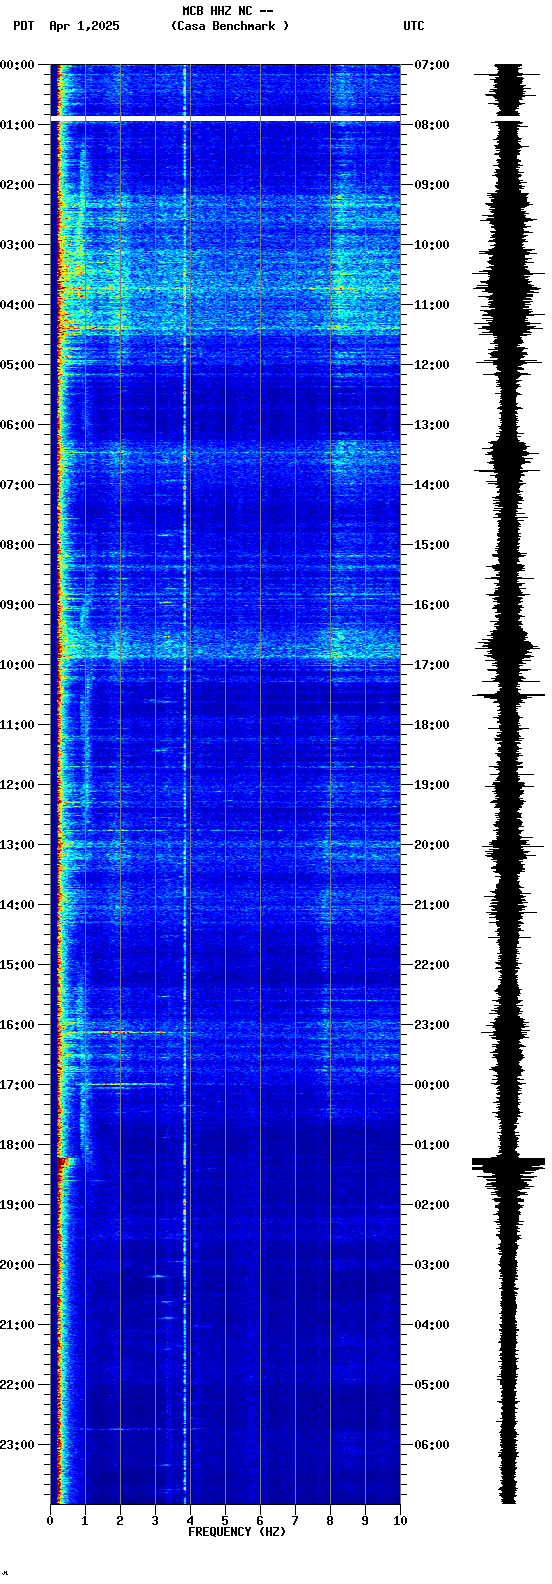The image size is (552, 1584).
Task: Click the 0 Hz frequency tick label
Action: point(50,1521)
